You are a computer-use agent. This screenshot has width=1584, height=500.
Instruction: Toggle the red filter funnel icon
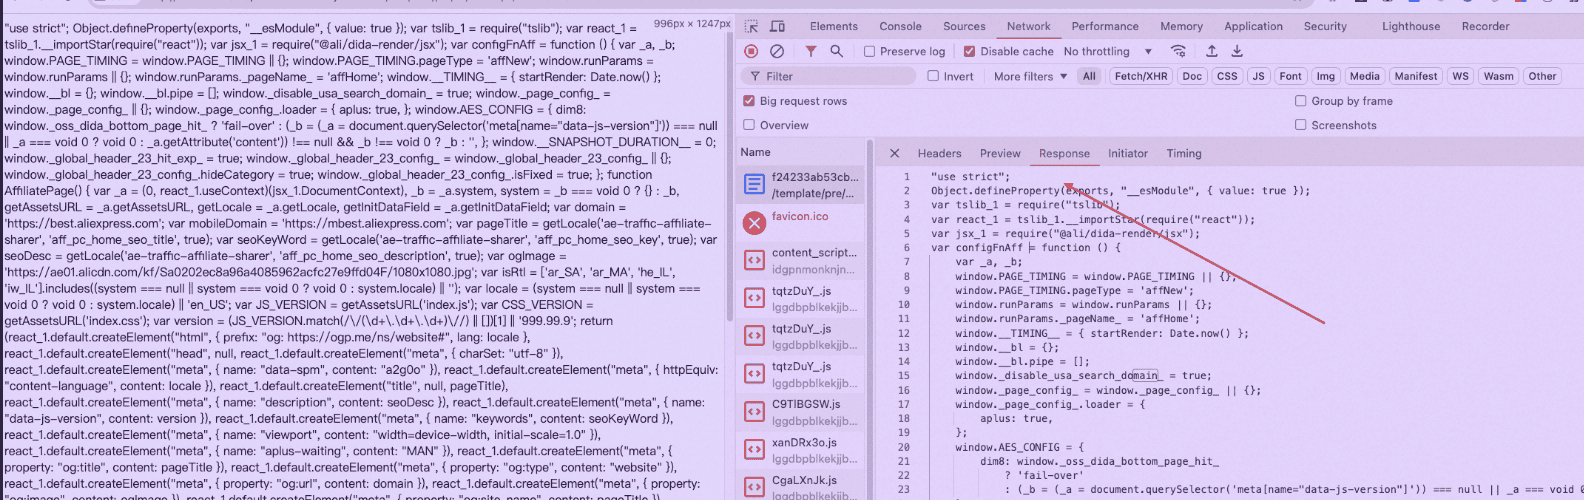point(811,51)
